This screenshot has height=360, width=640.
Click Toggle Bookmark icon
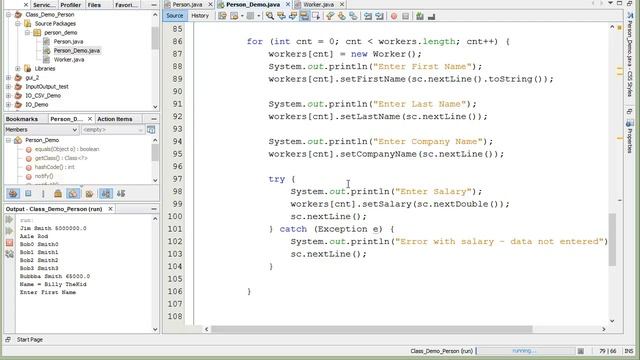coord(353,16)
